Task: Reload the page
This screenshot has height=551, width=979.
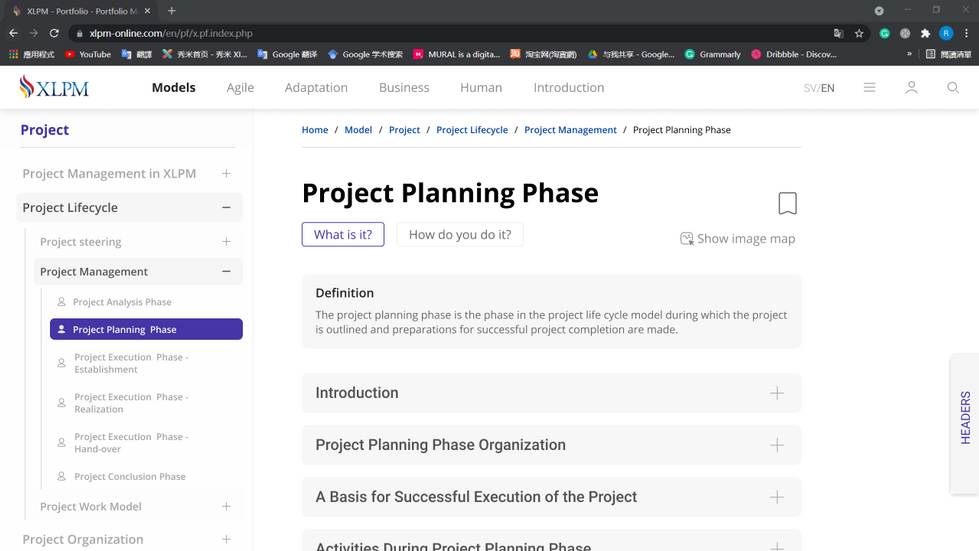Action: point(54,33)
